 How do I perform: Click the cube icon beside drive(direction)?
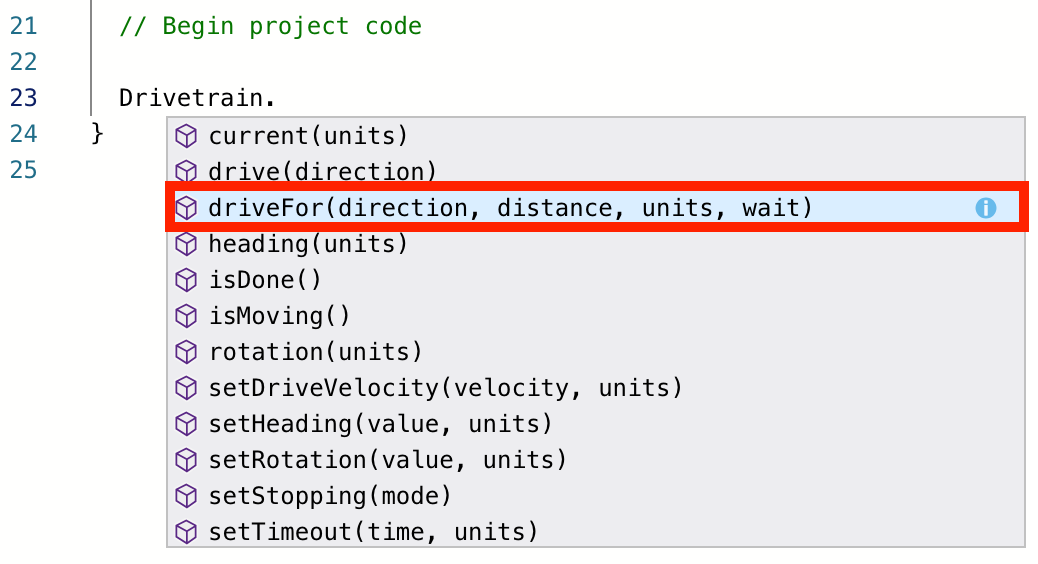click(185, 172)
